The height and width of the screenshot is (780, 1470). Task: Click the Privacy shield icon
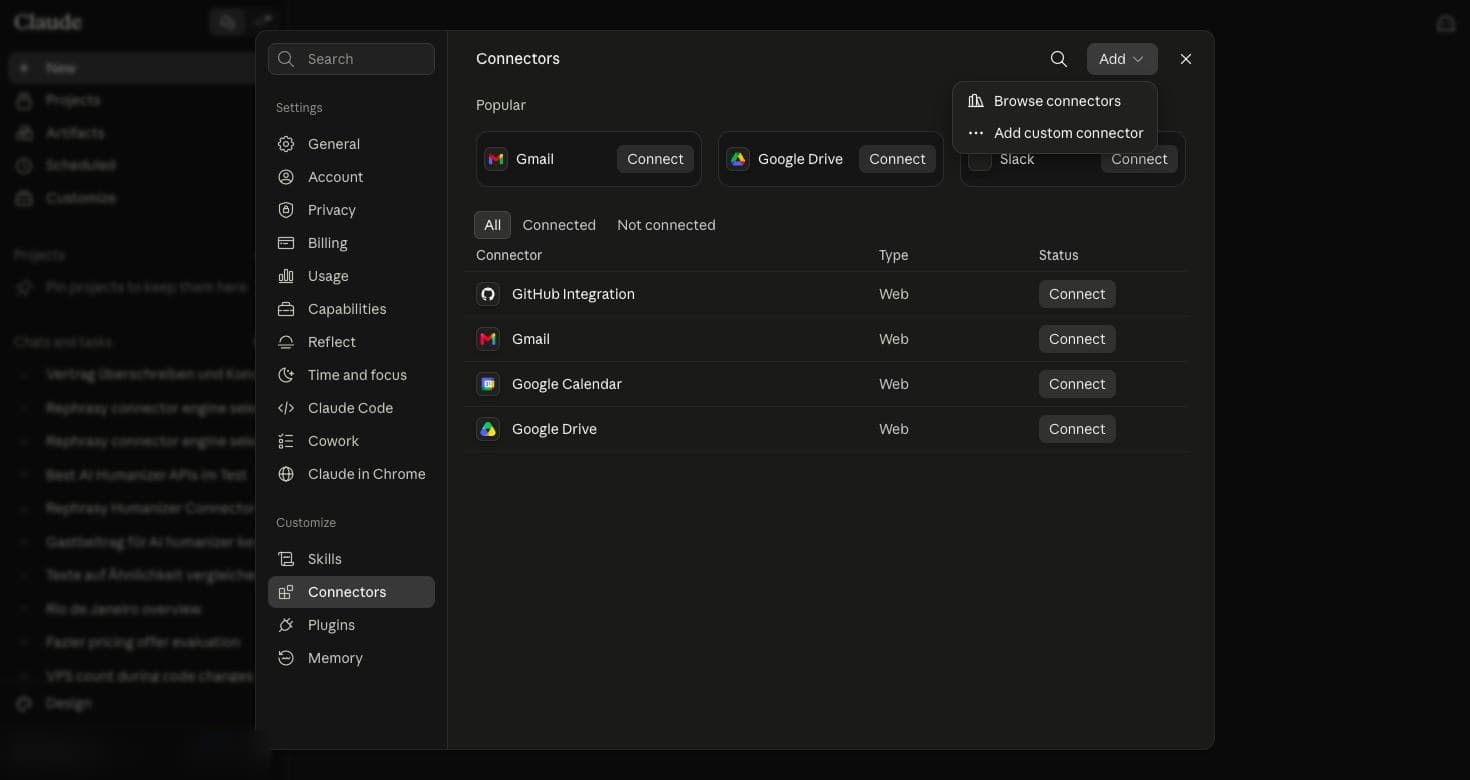click(x=286, y=210)
